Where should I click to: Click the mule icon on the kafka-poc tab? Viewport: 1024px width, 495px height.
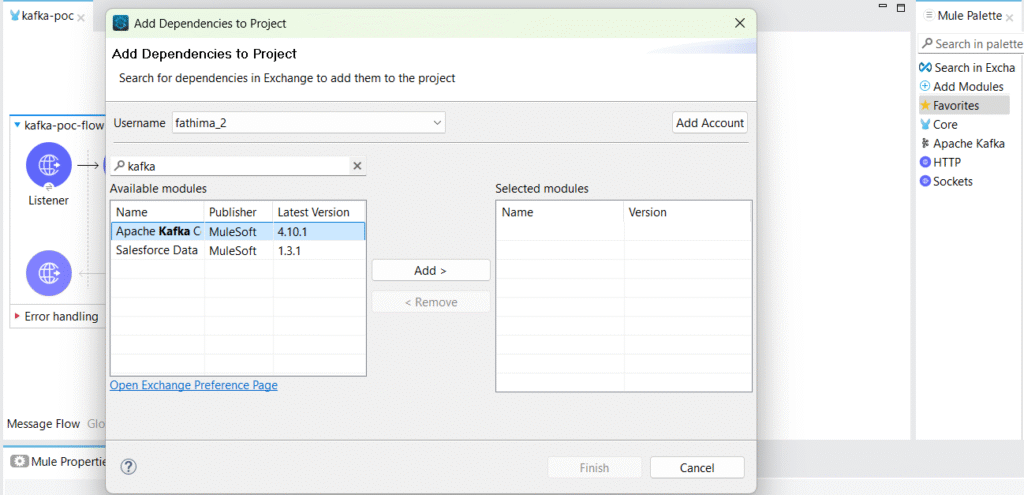[14, 16]
